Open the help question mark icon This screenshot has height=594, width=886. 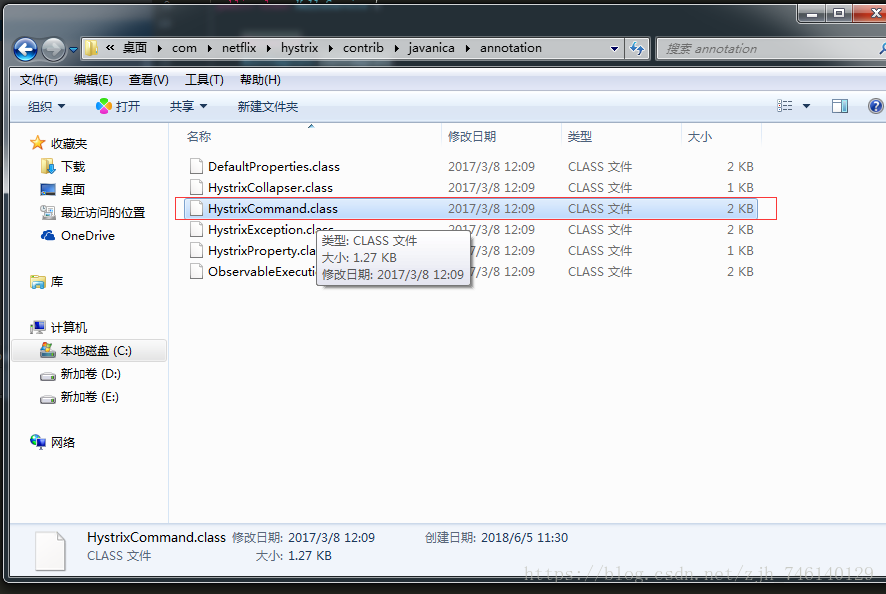pos(875,106)
